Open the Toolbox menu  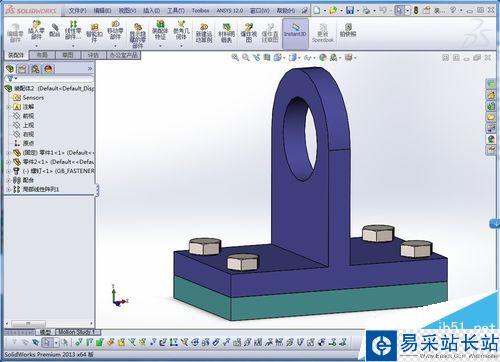200,11
